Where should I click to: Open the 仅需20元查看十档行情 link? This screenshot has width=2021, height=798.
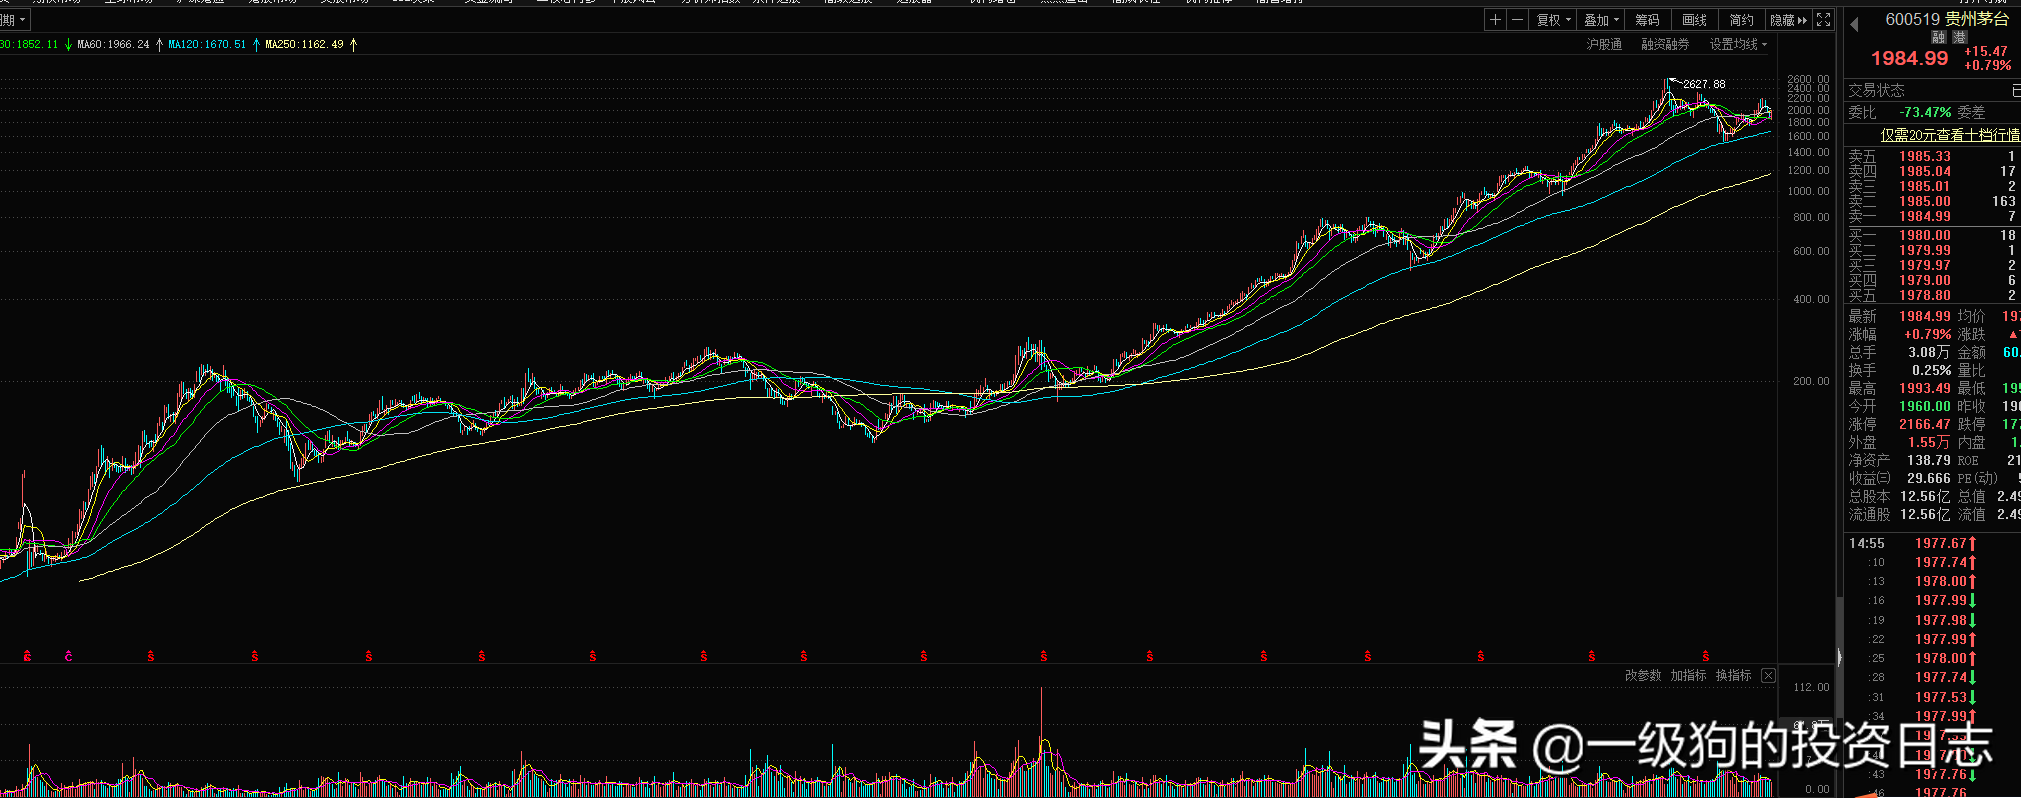click(x=1949, y=134)
